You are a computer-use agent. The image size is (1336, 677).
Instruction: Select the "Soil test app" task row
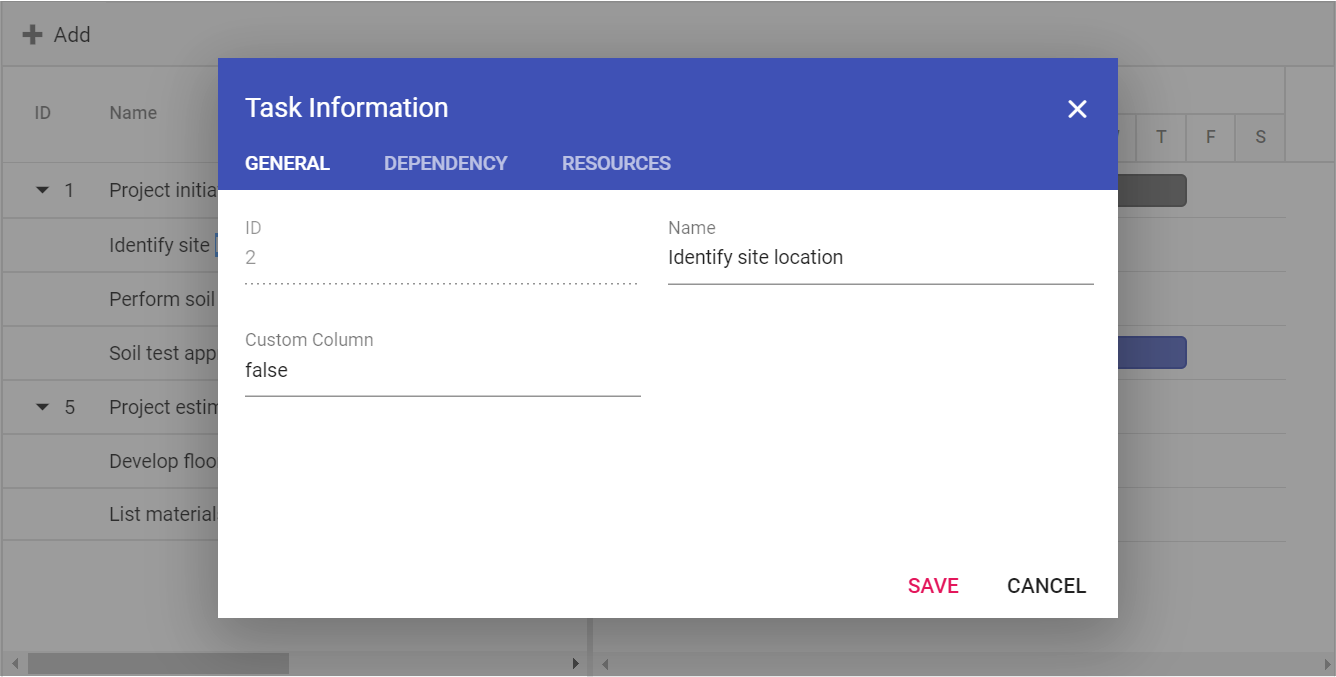[x=110, y=353]
